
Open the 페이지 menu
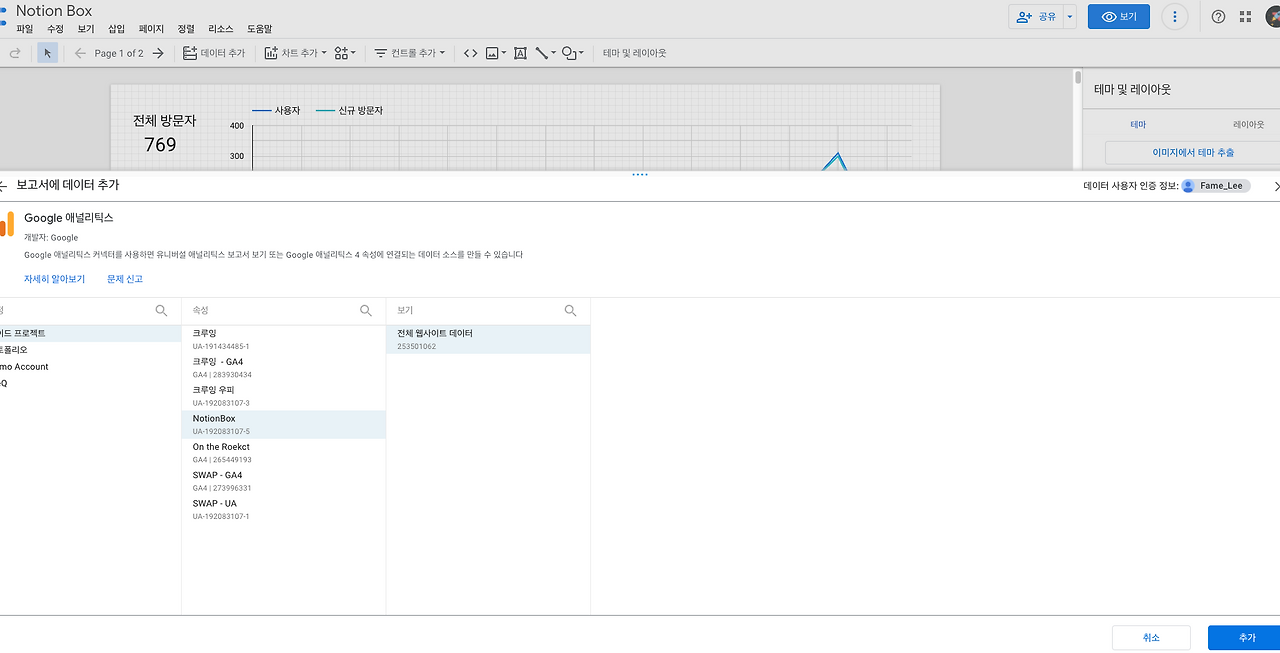click(151, 29)
